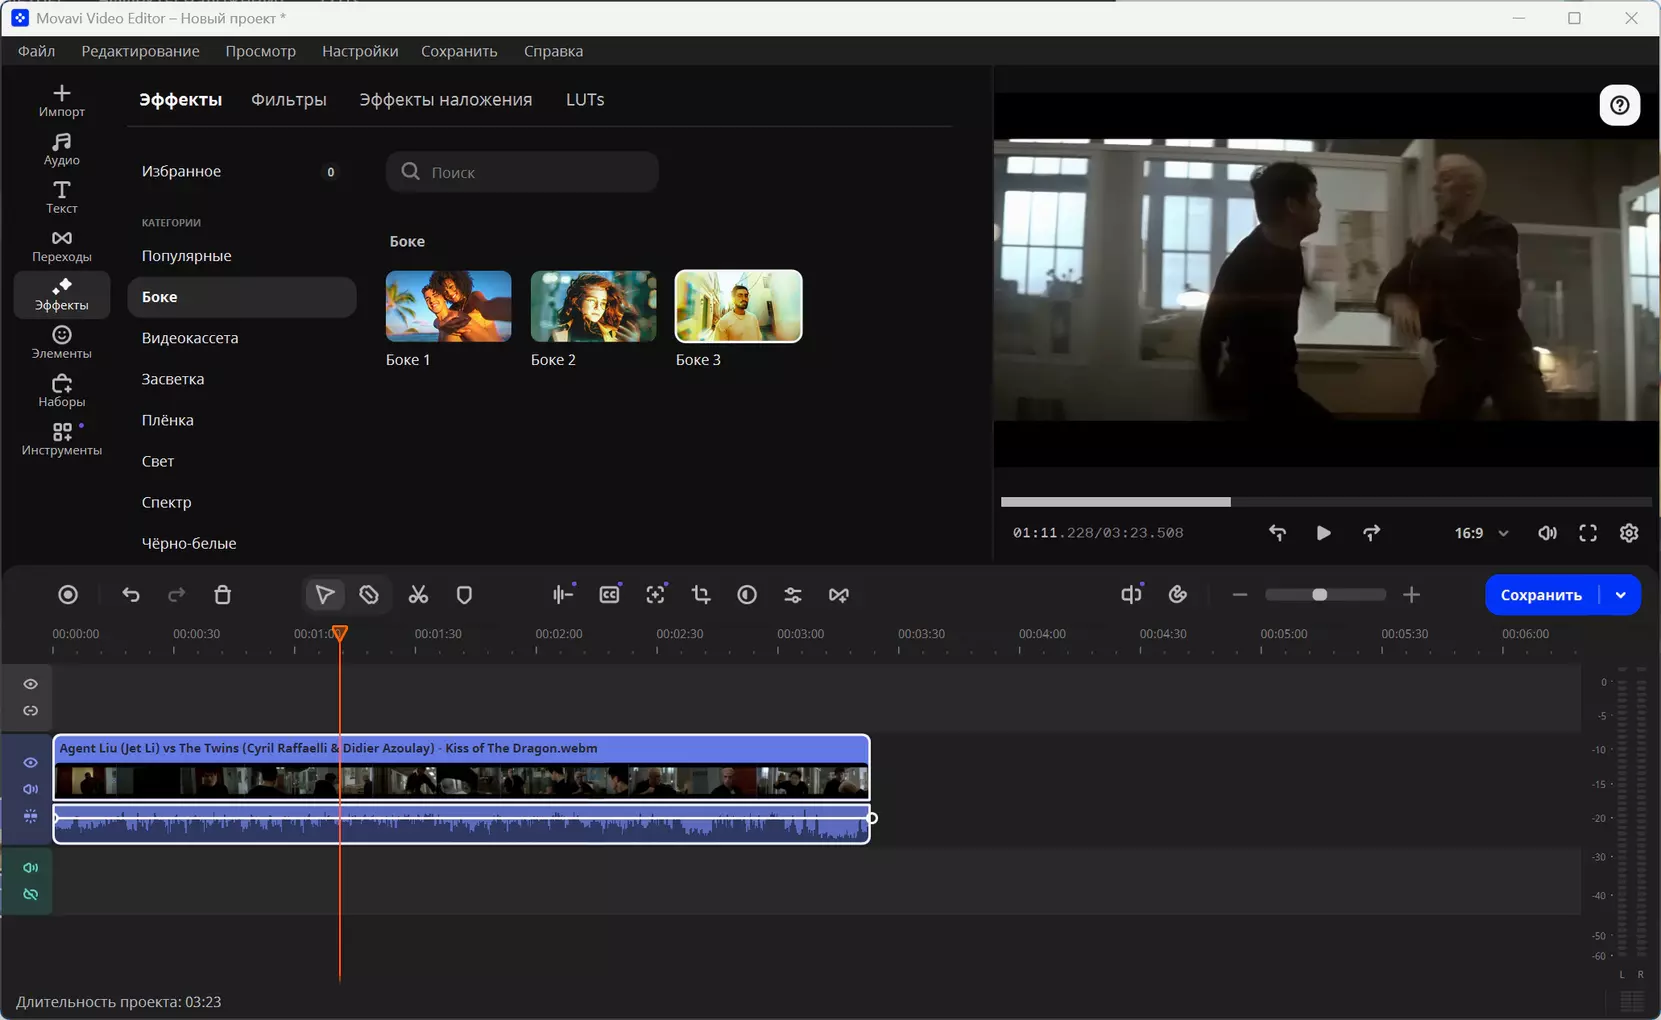The image size is (1661, 1020).
Task: Expand the 16:9 aspect ratio dropdown
Action: (x=1481, y=533)
